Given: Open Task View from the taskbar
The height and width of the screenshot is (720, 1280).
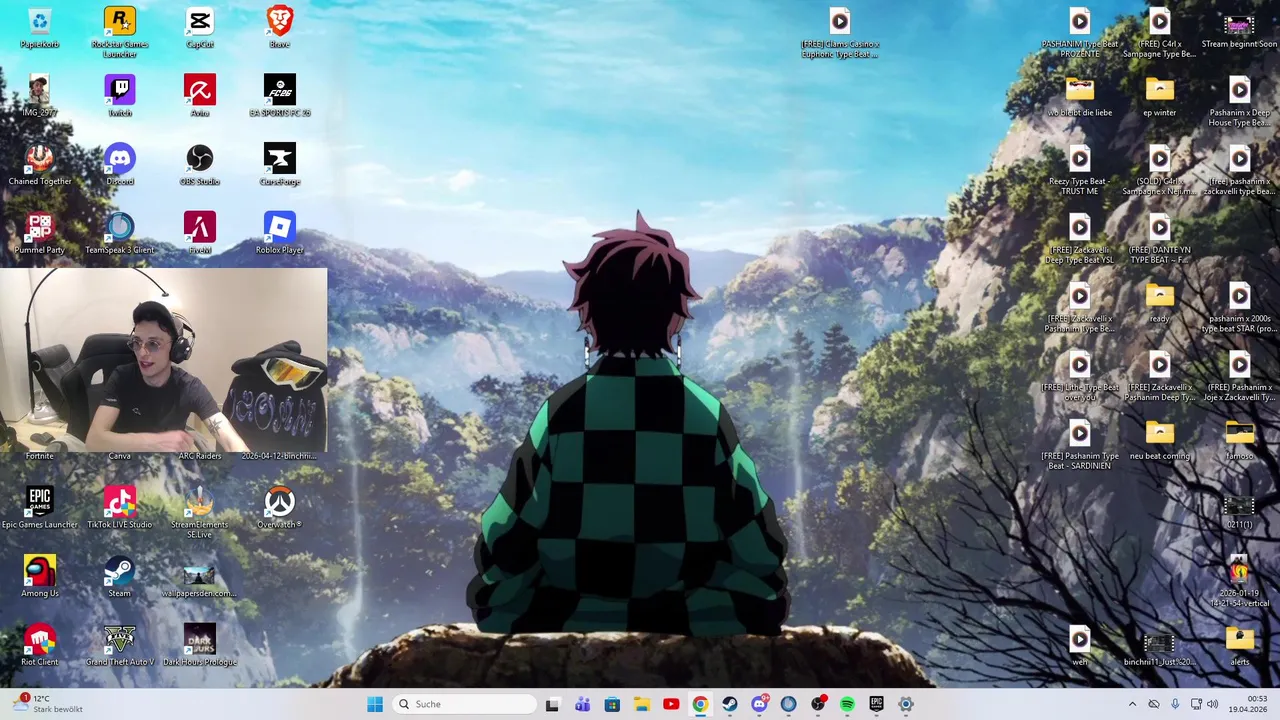Looking at the screenshot, I should 552,704.
